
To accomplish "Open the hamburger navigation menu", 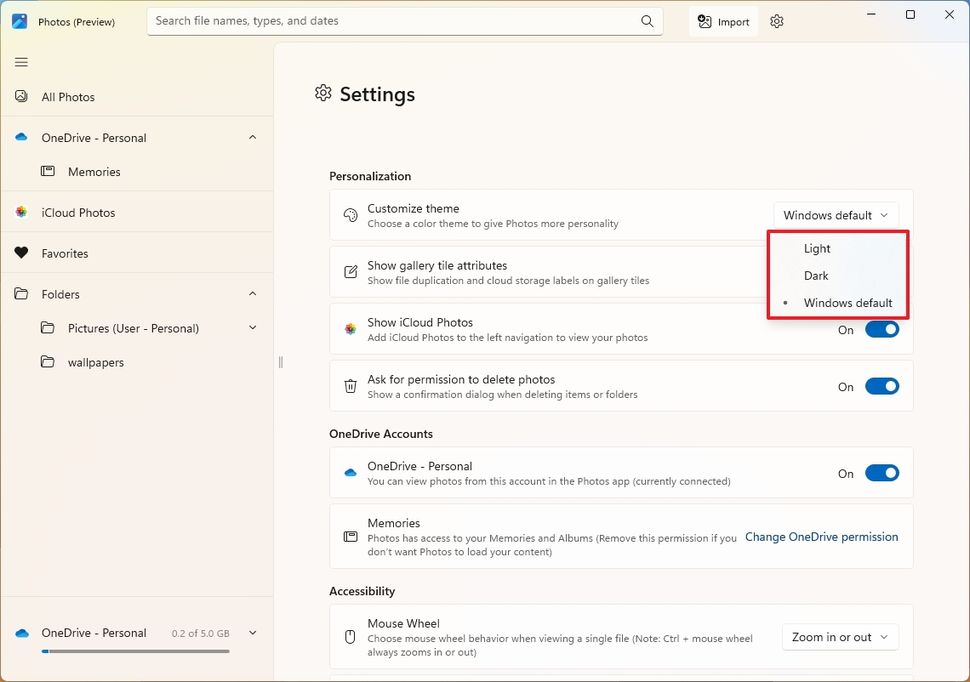I will pos(21,62).
